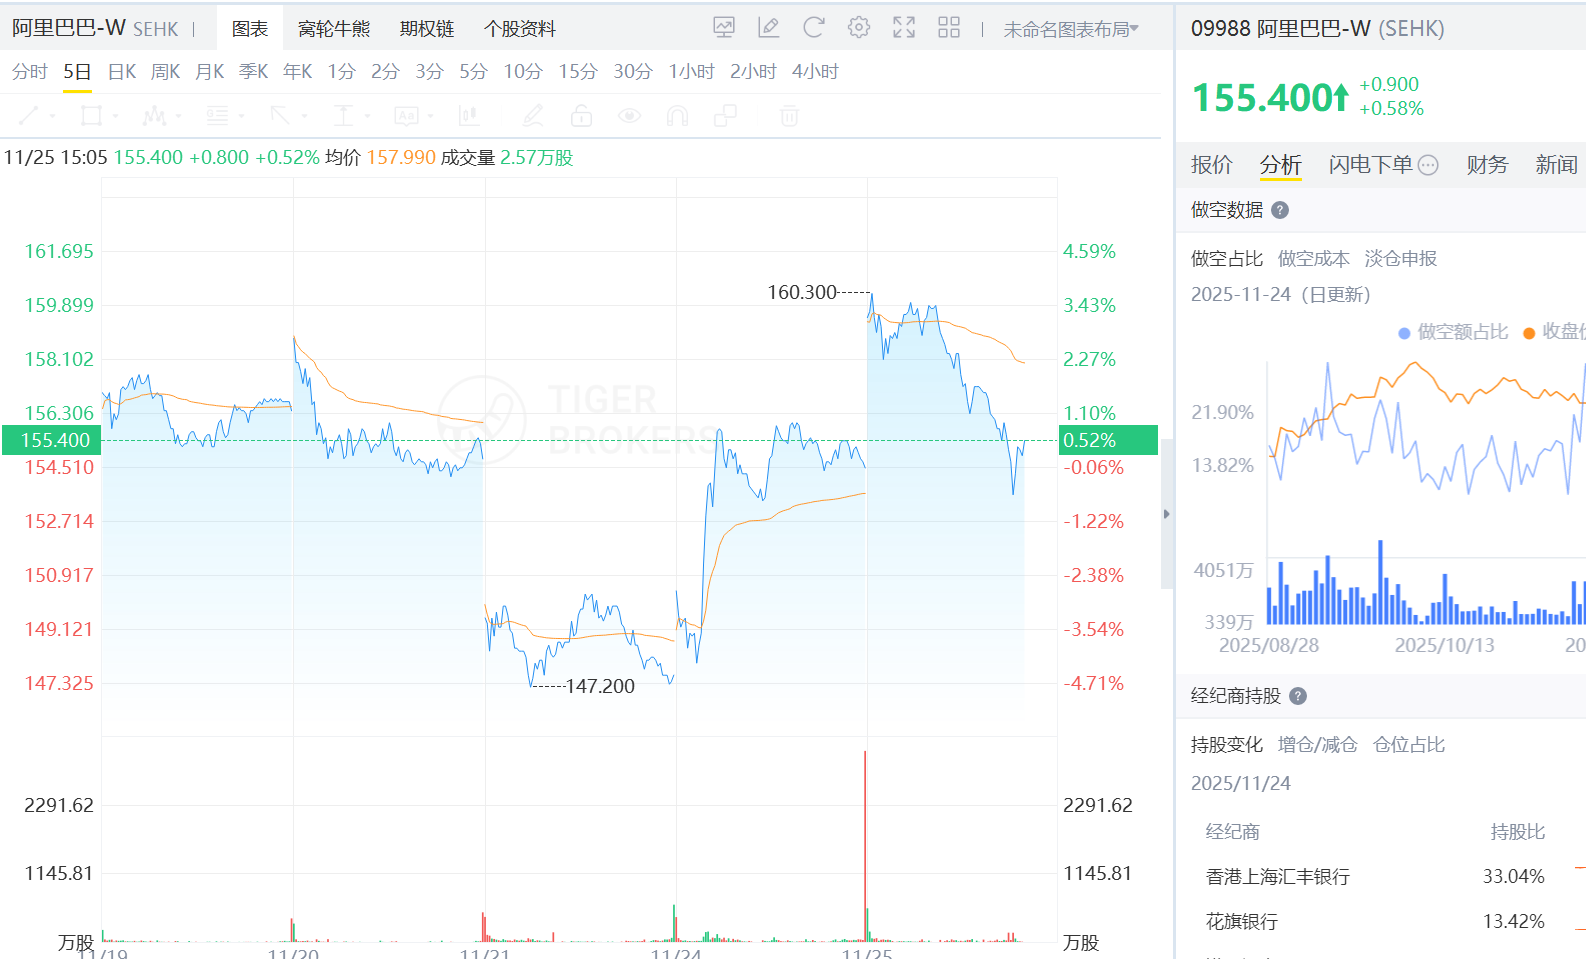Screen dimensions: 1586x959
Task: Select the wave pattern drawing tool
Action: (x=153, y=116)
